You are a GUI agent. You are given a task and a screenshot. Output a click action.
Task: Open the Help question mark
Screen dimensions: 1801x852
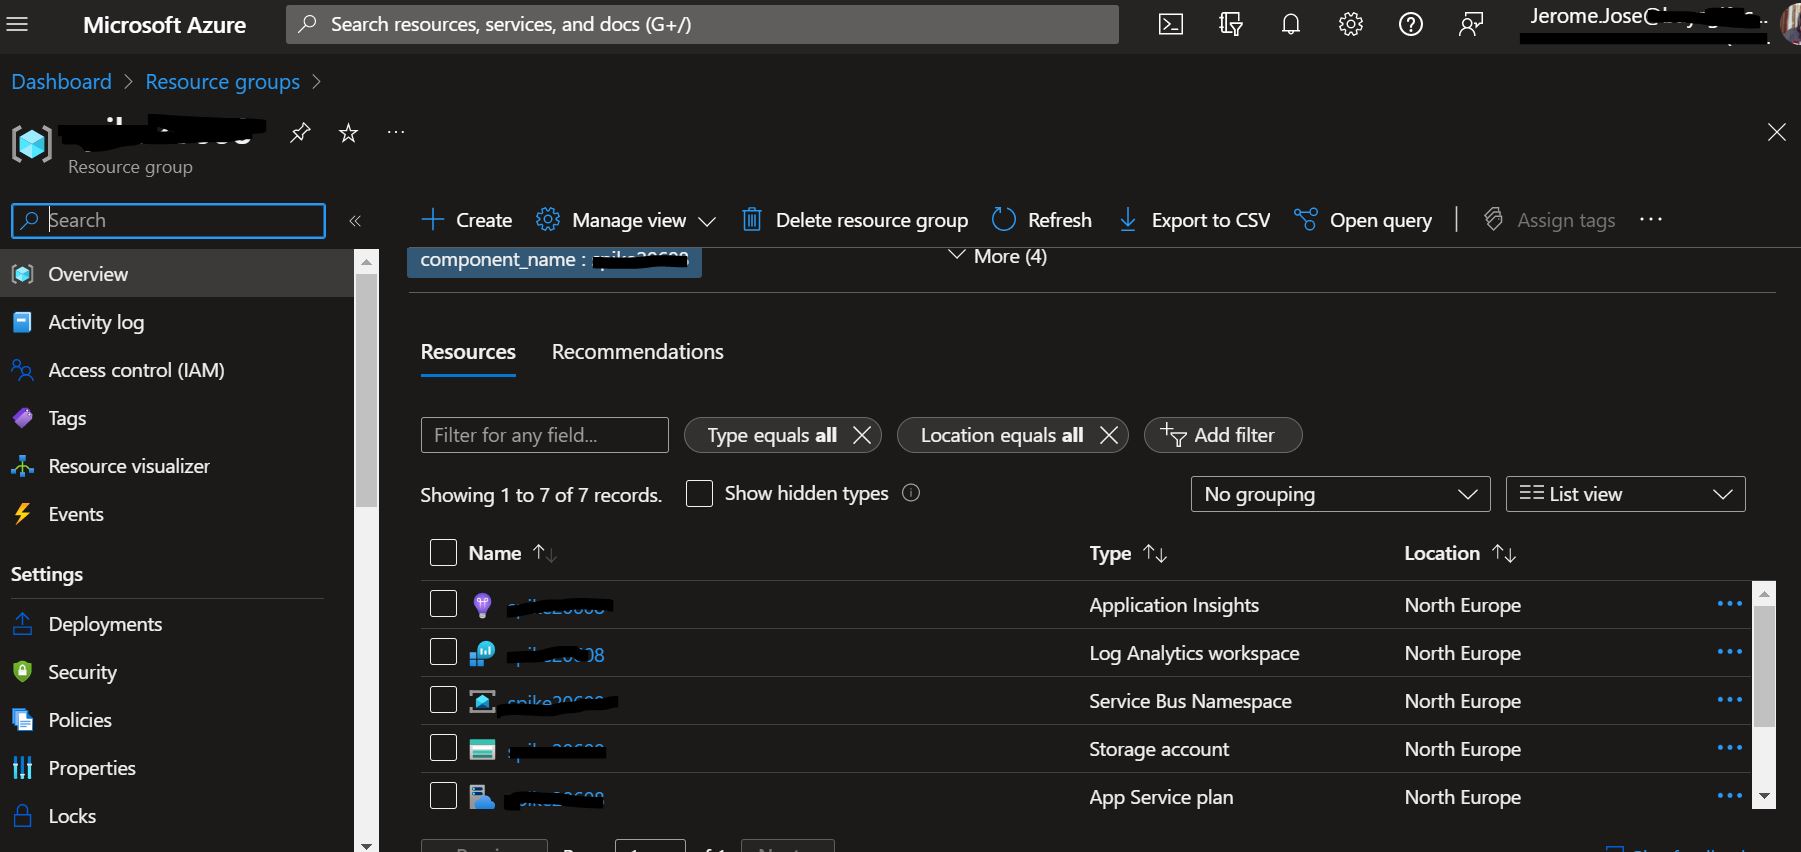[x=1411, y=24]
